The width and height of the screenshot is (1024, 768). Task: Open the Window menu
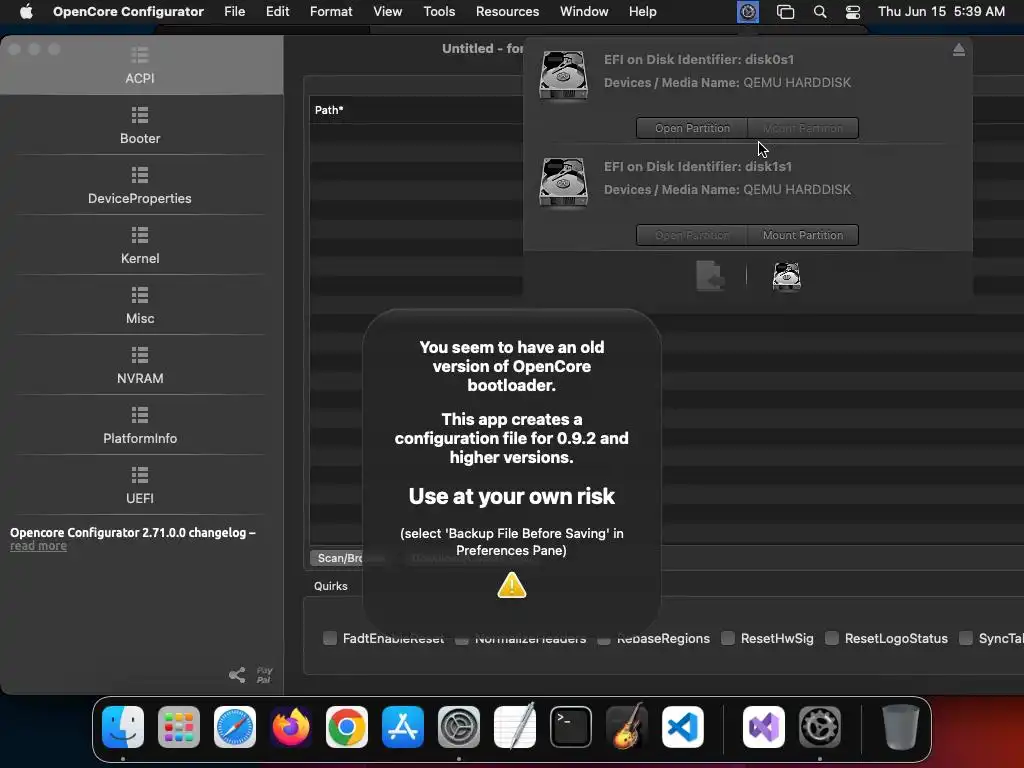(x=584, y=12)
